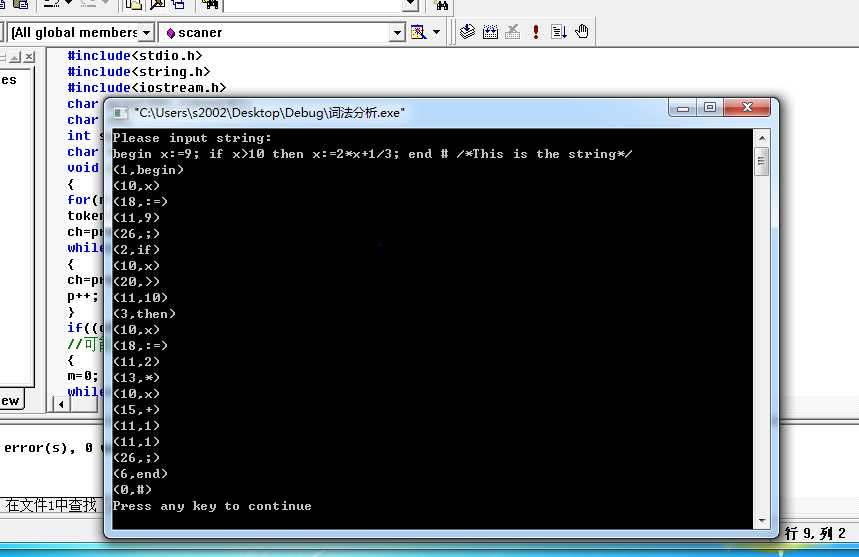The image size is (859, 557).
Task: Toggle breakpoint with the hand icon
Action: click(x=582, y=32)
